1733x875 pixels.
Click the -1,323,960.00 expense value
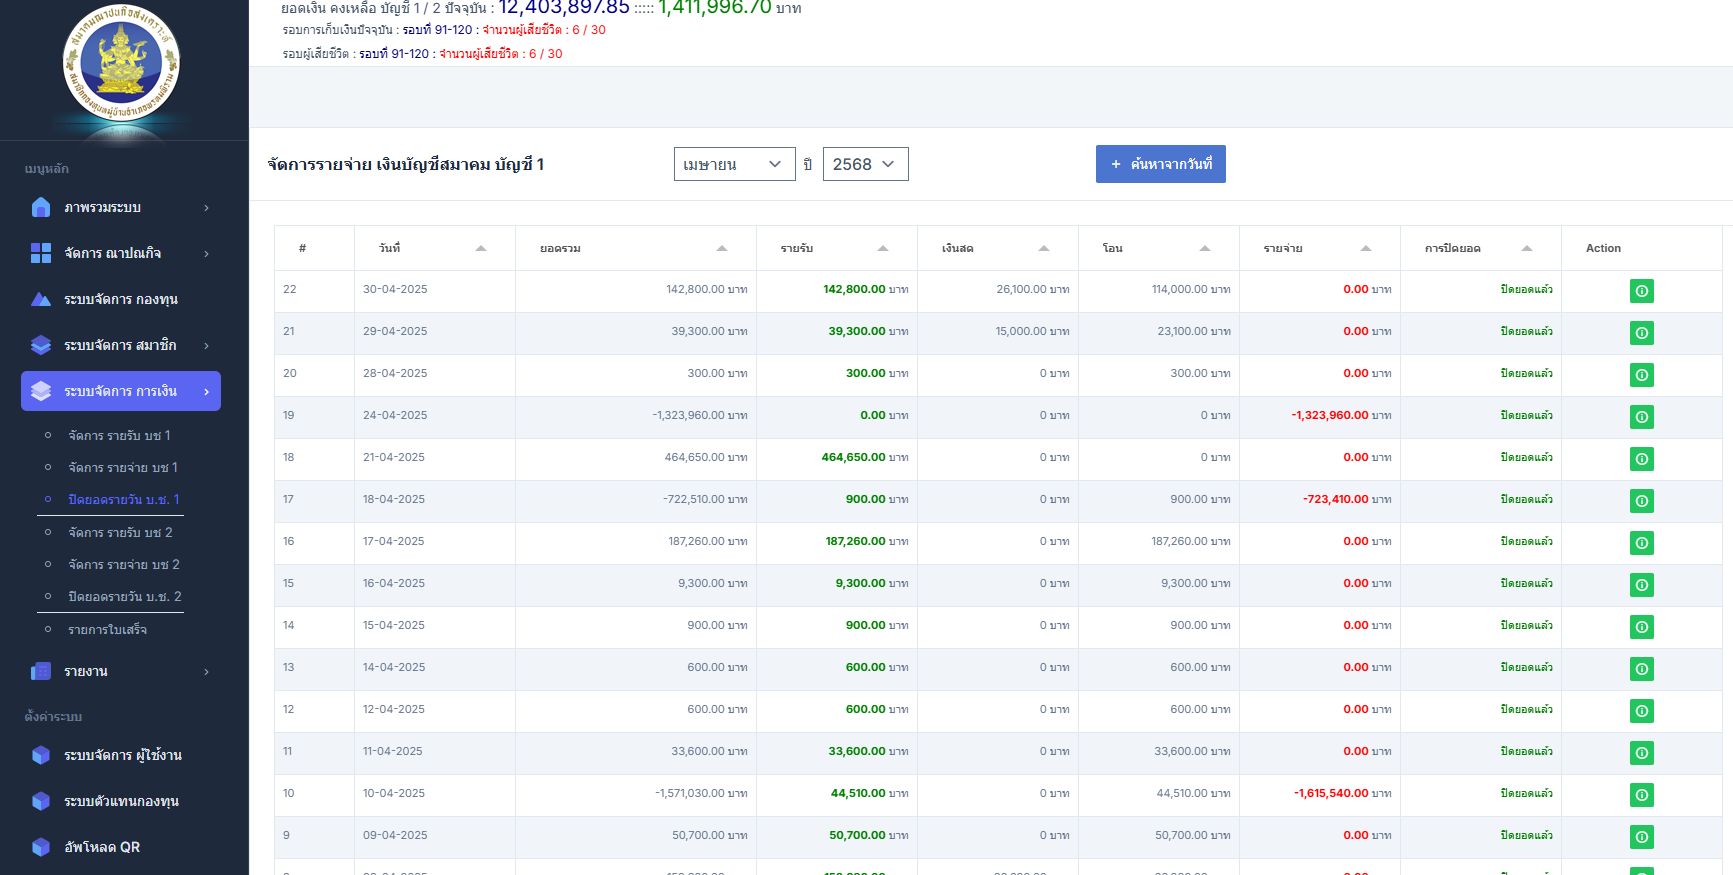coord(1330,415)
